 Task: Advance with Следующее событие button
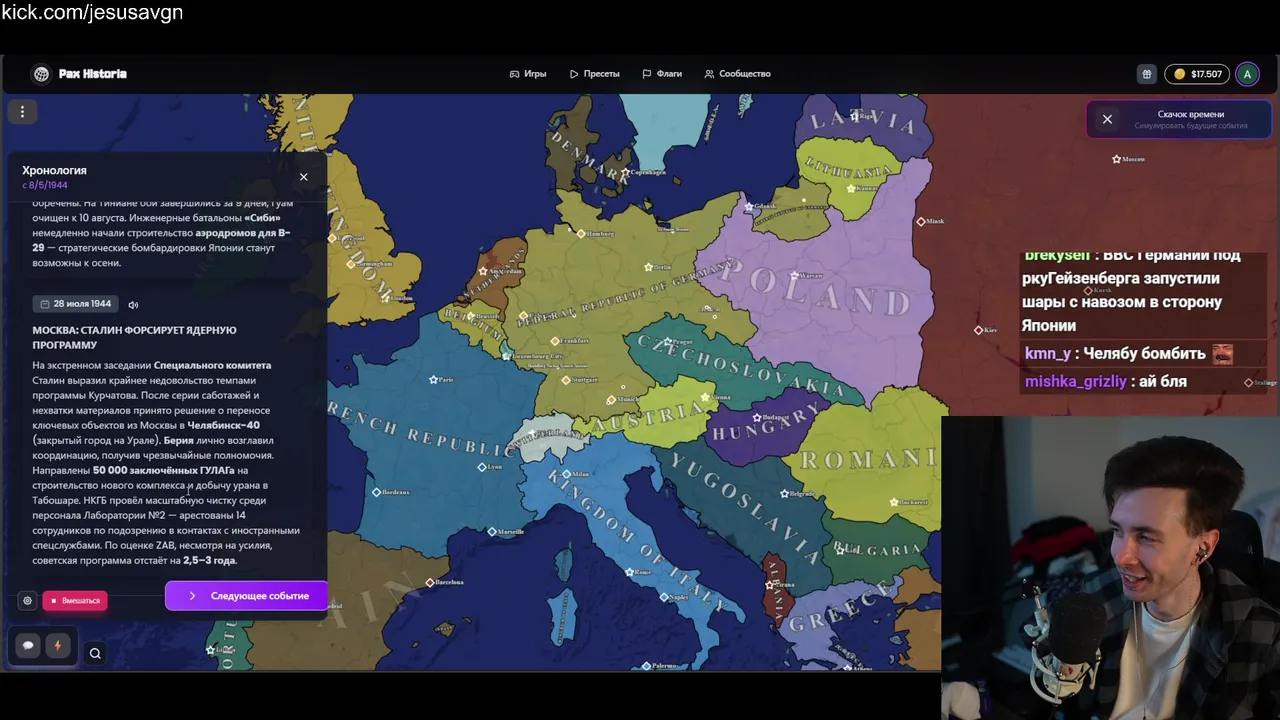(247, 596)
